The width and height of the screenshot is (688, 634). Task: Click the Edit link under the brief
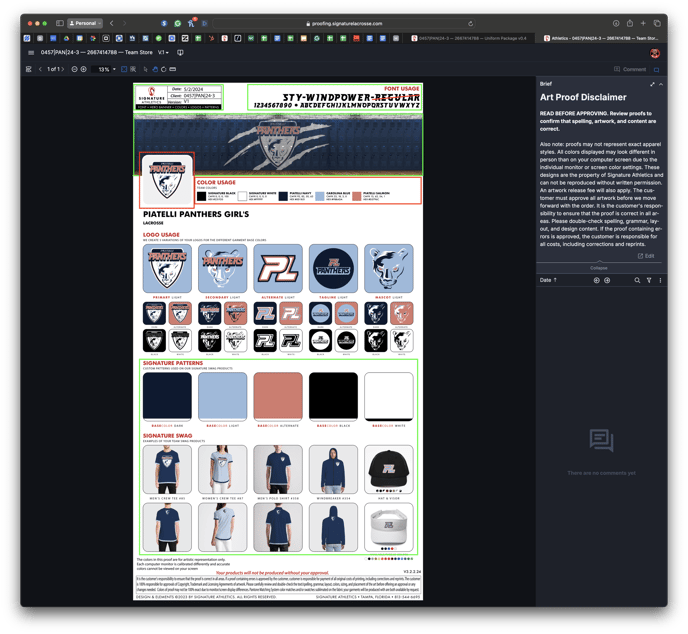click(645, 256)
